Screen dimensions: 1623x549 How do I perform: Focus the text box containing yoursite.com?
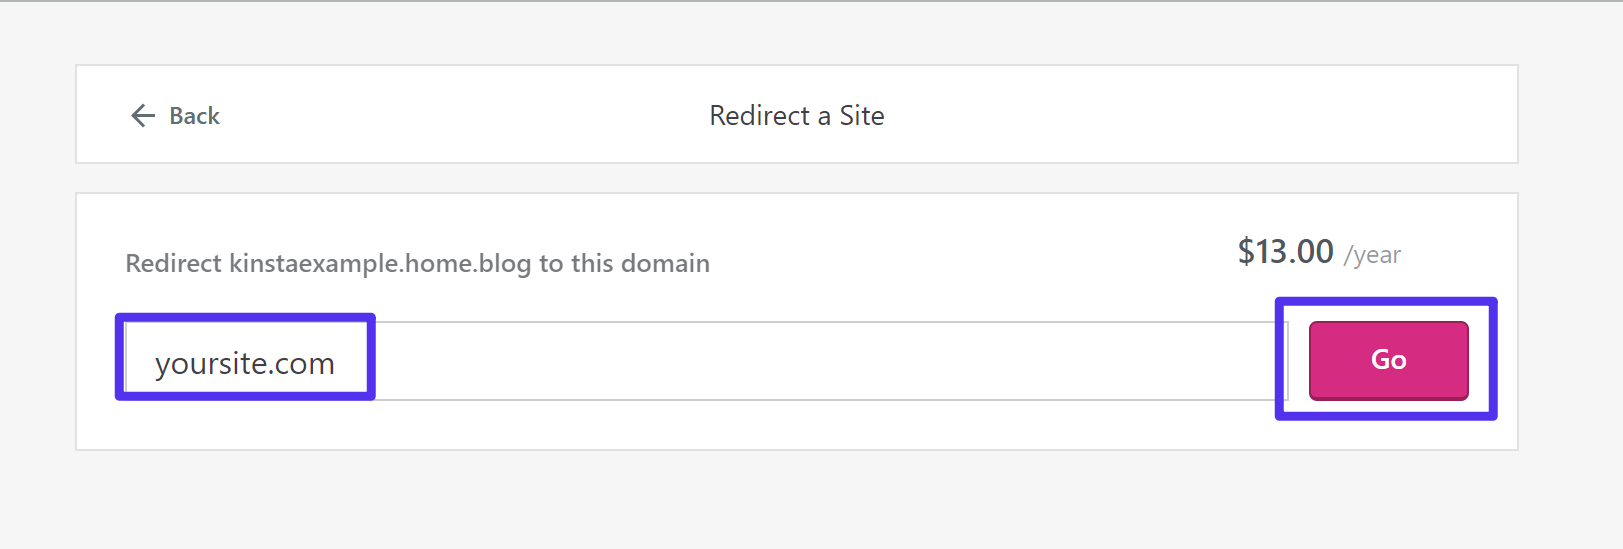pyautogui.click(x=700, y=361)
